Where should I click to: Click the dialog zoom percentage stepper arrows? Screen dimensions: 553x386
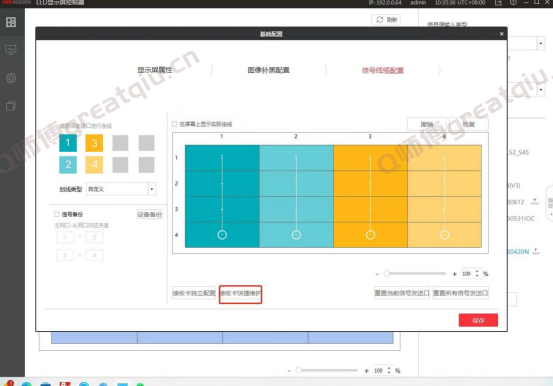pyautogui.click(x=477, y=273)
